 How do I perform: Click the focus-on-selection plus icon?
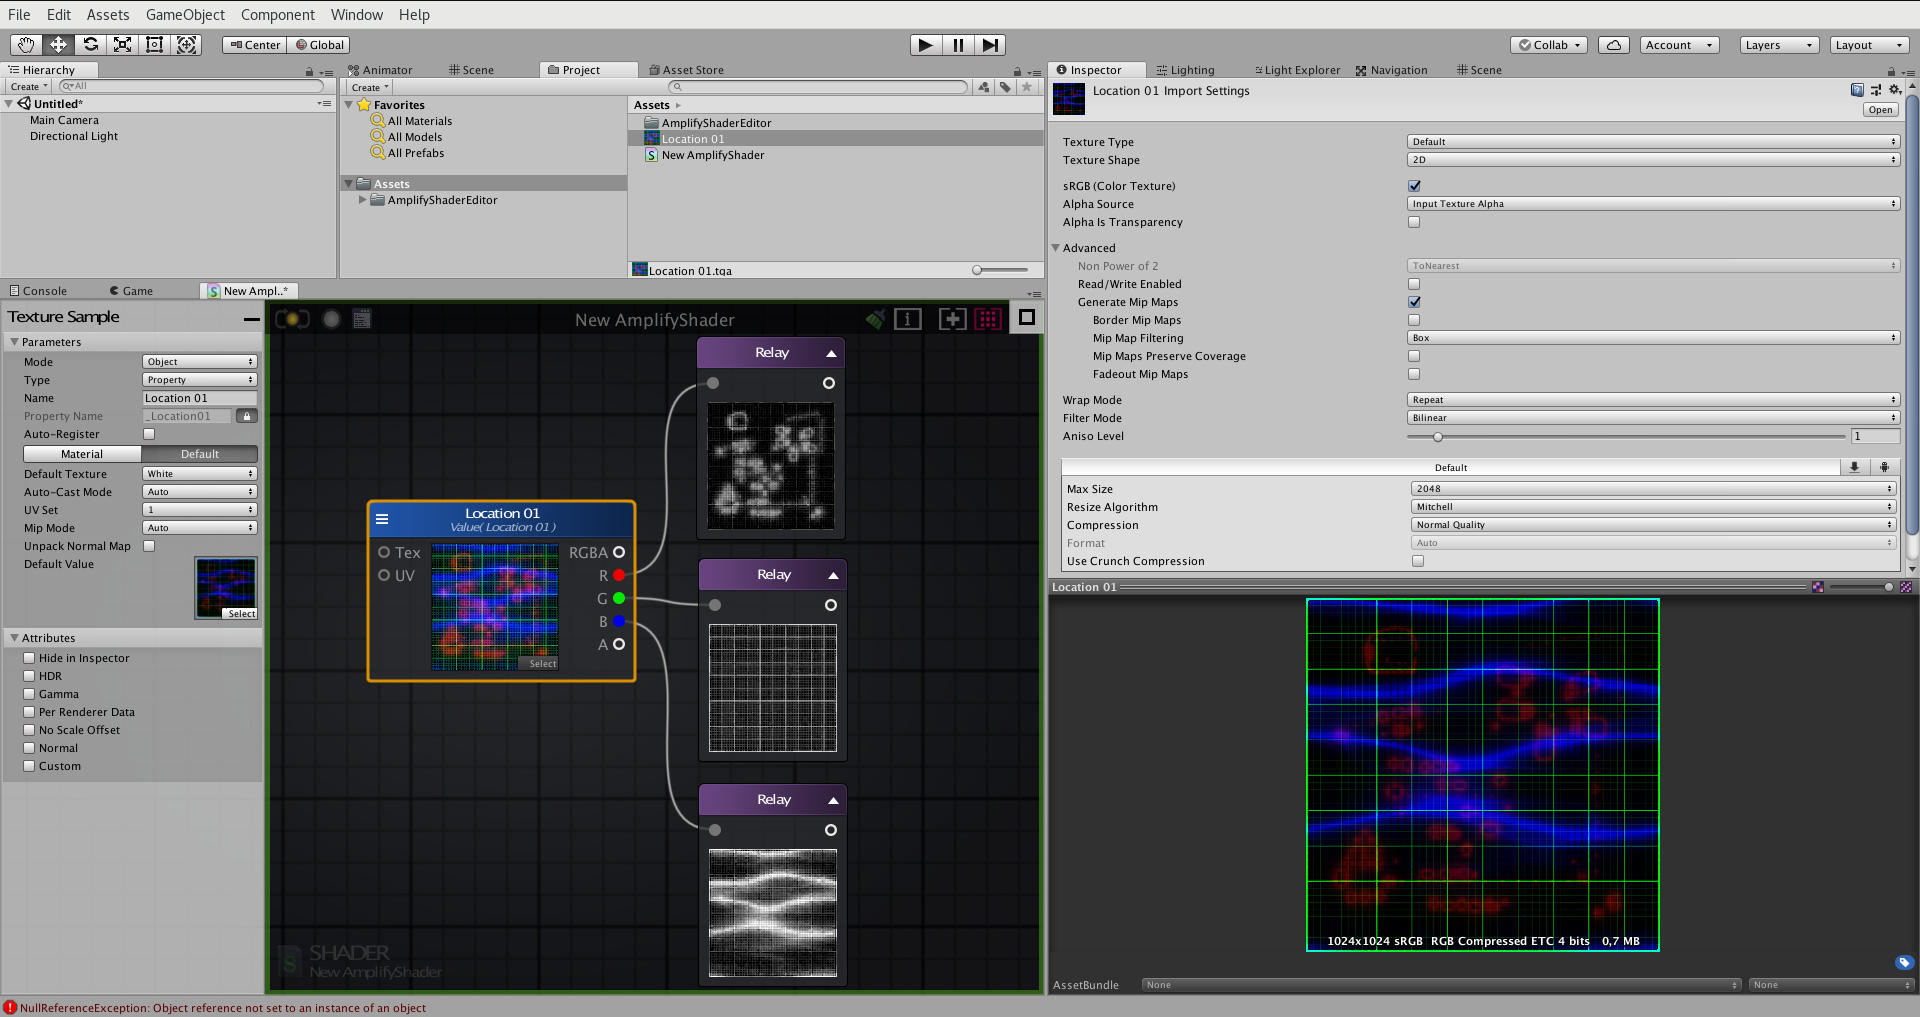[x=953, y=319]
